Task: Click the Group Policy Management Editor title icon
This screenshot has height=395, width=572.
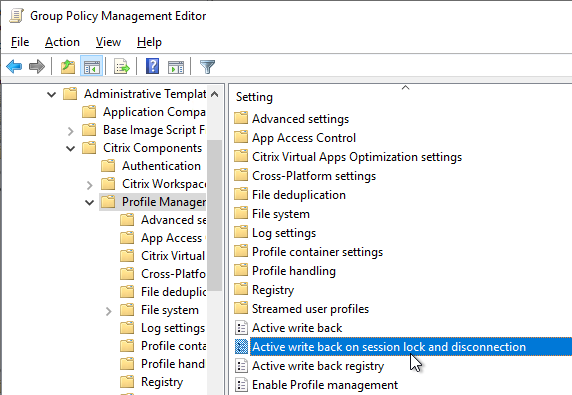Action: [x=16, y=16]
